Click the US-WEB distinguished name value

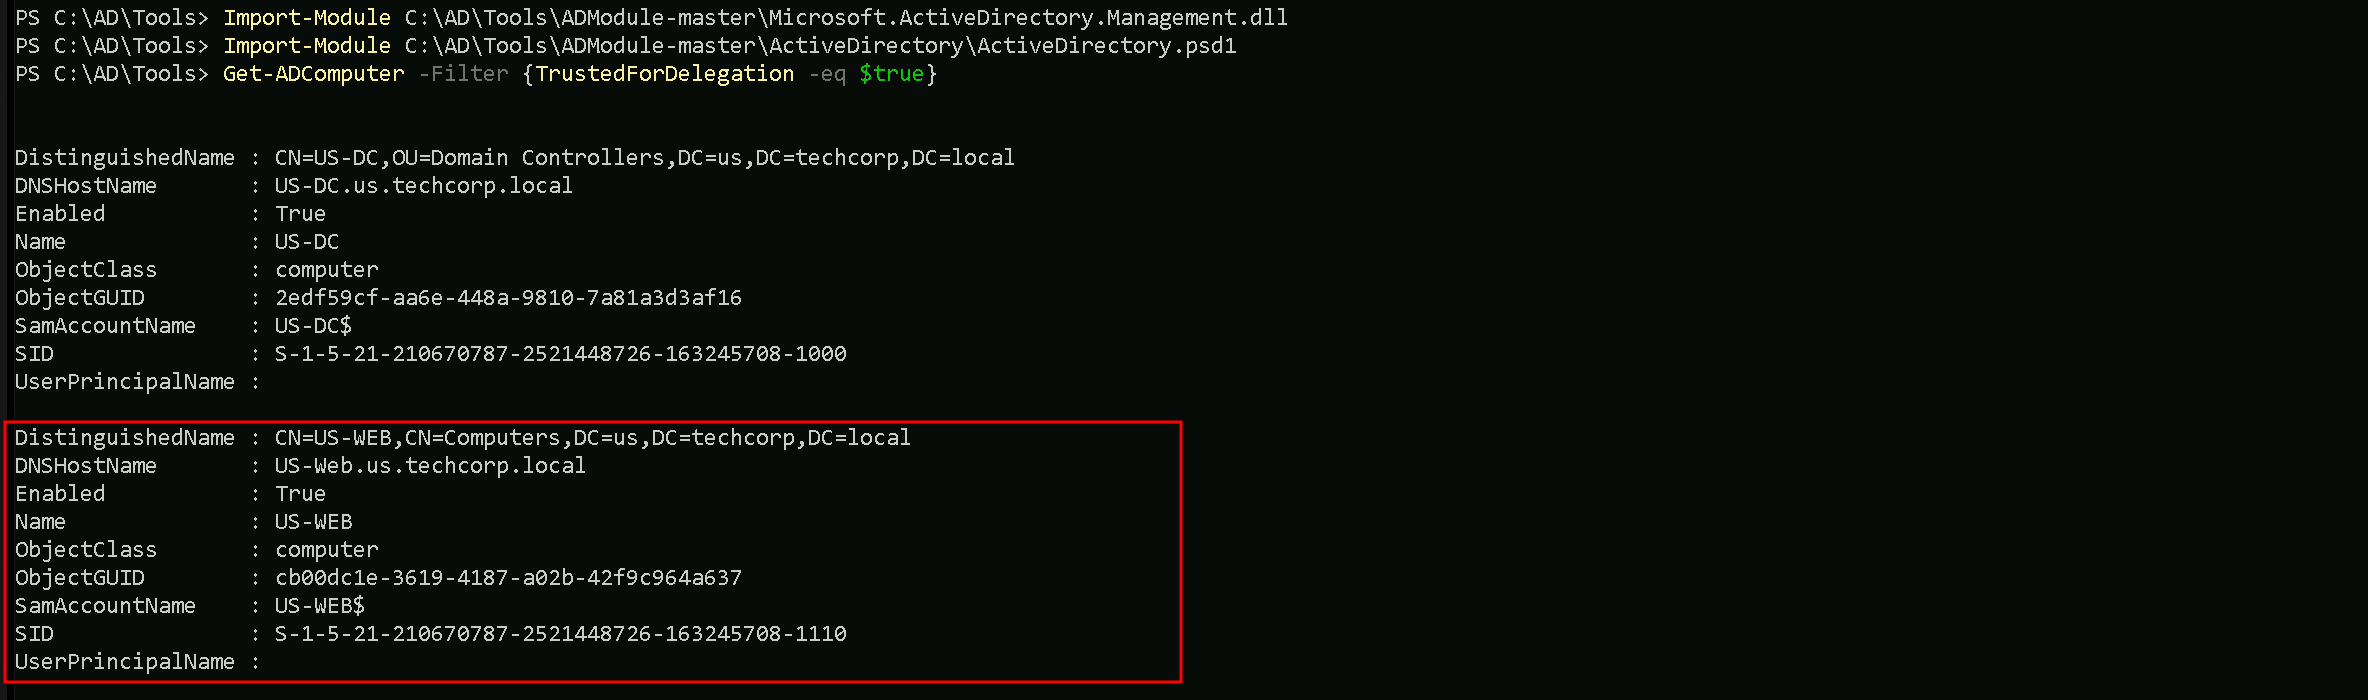(592, 438)
